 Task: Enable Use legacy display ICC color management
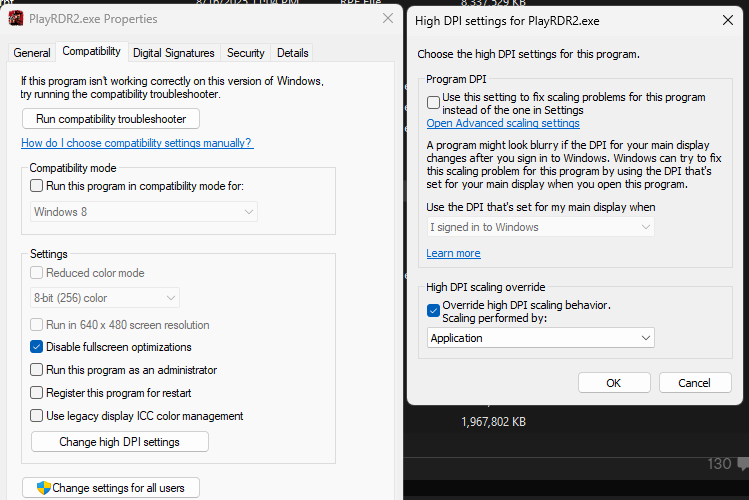tap(36, 415)
